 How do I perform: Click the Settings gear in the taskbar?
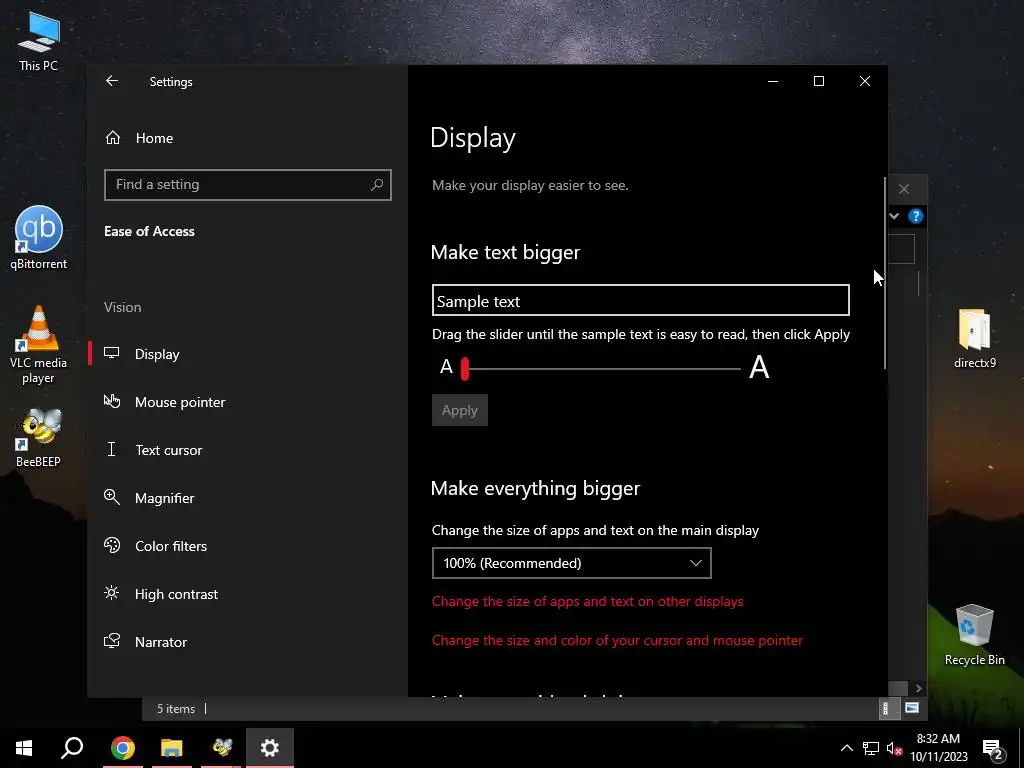[270, 748]
